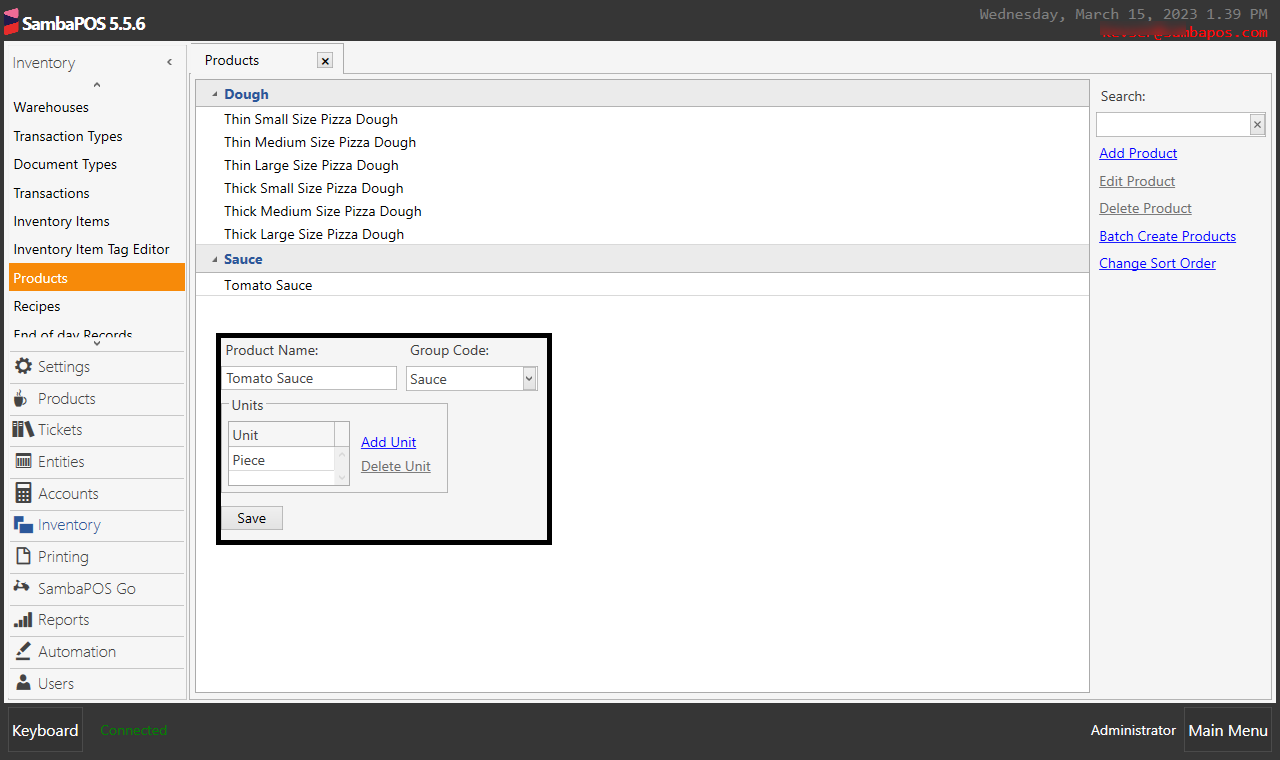1280x760 pixels.
Task: Collapse the Inventory navigation panel
Action: point(169,62)
